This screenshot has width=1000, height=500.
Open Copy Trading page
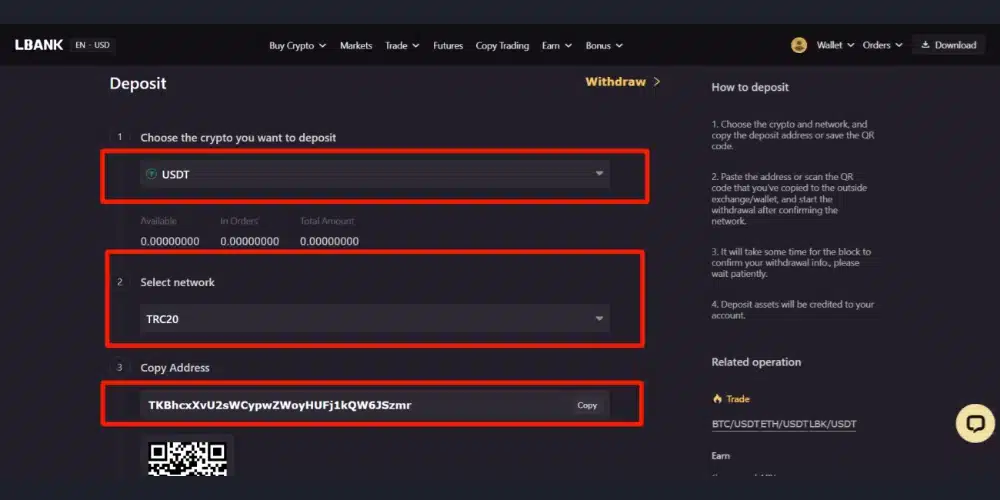pyautogui.click(x=502, y=45)
